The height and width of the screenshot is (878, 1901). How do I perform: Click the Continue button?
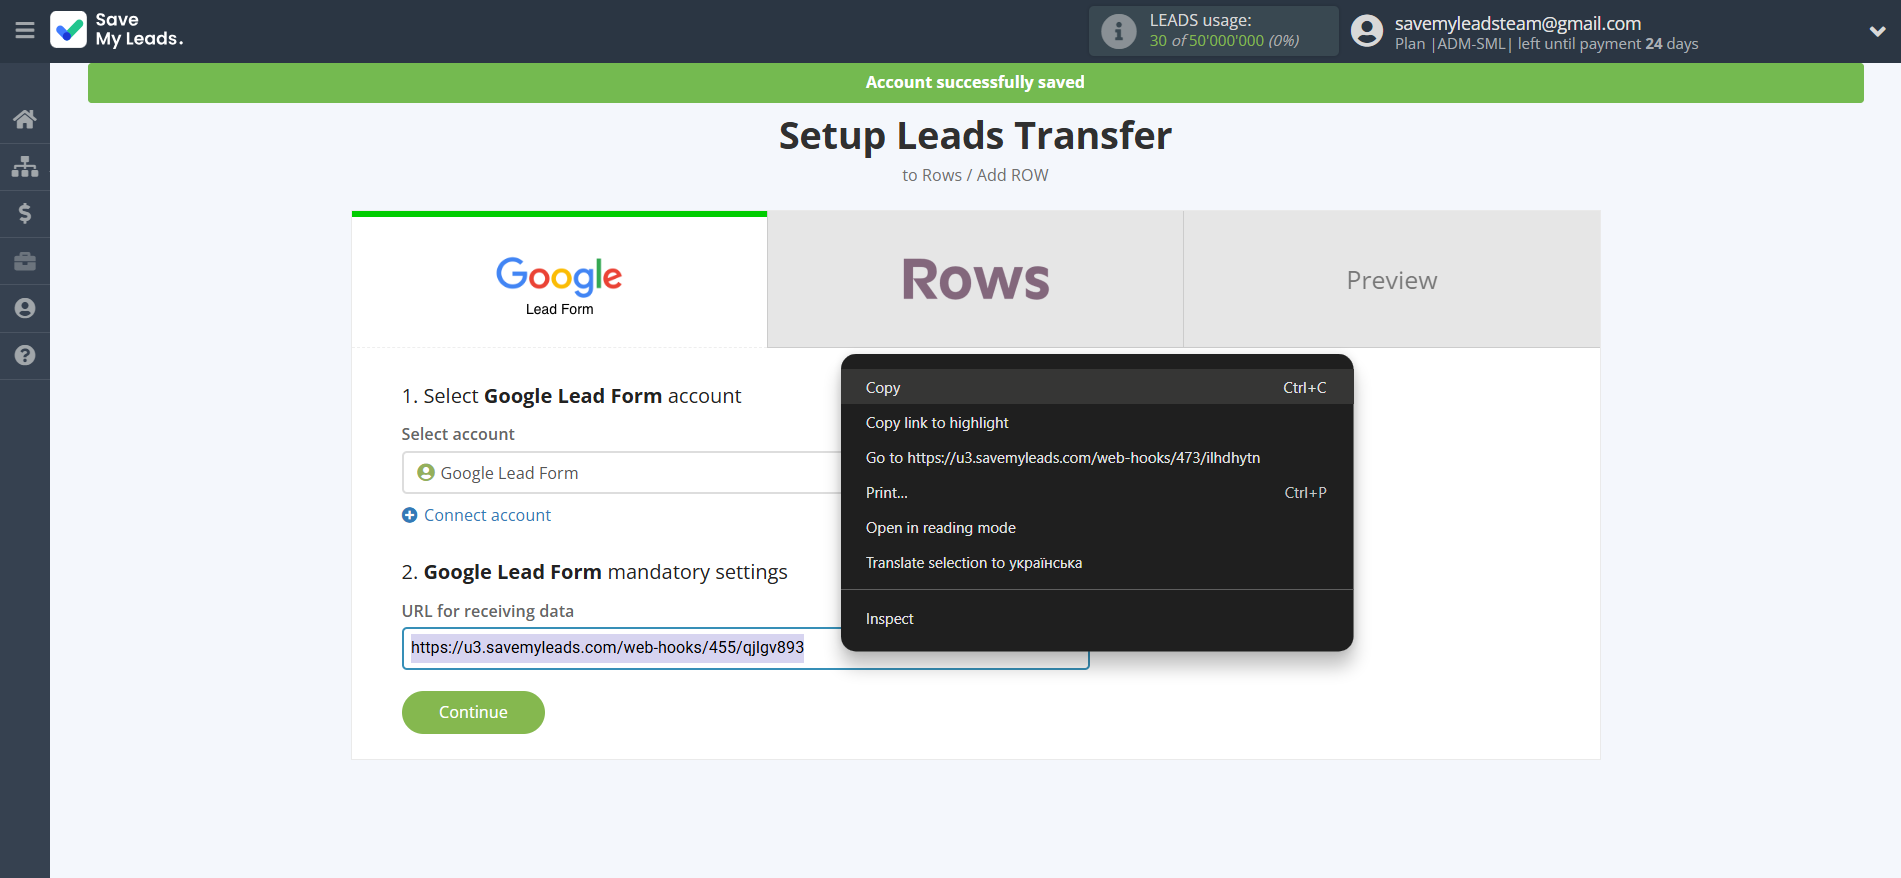click(473, 712)
